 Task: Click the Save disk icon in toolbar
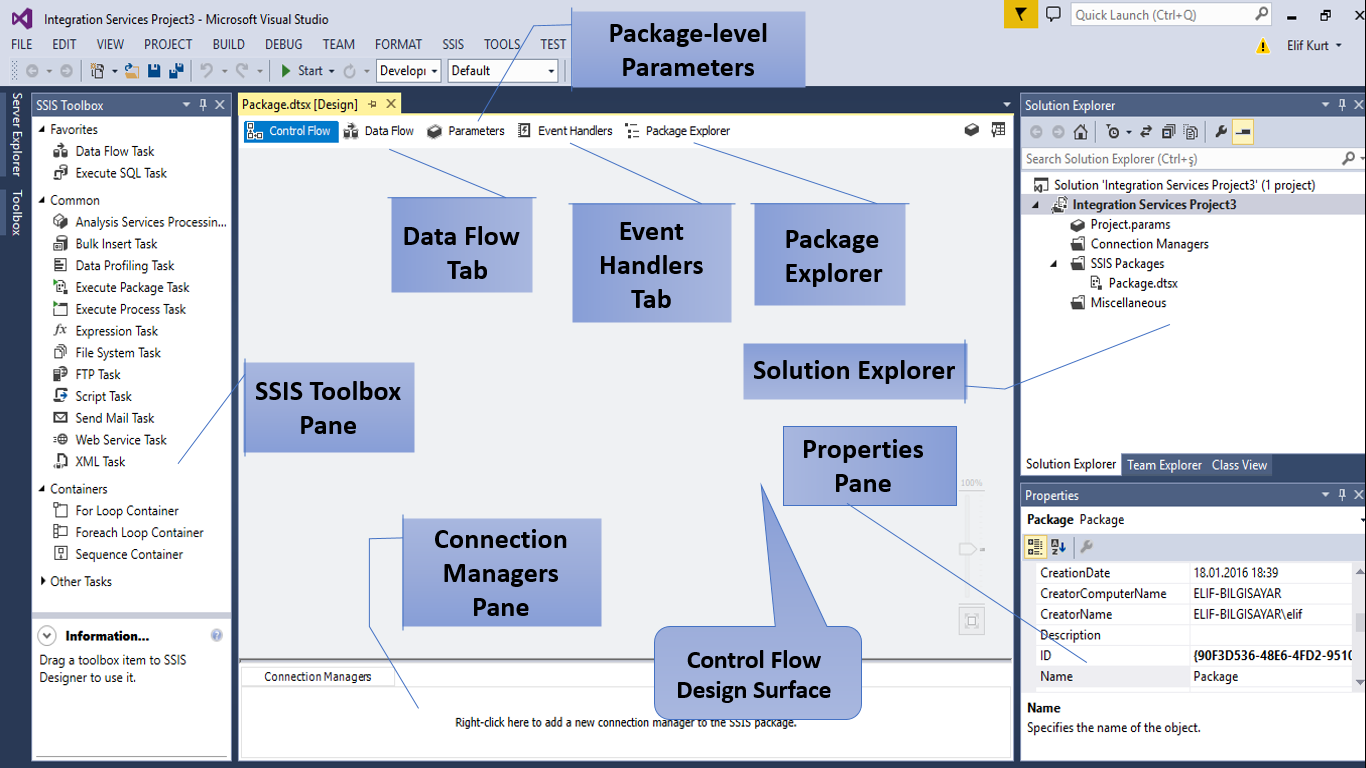[x=154, y=71]
